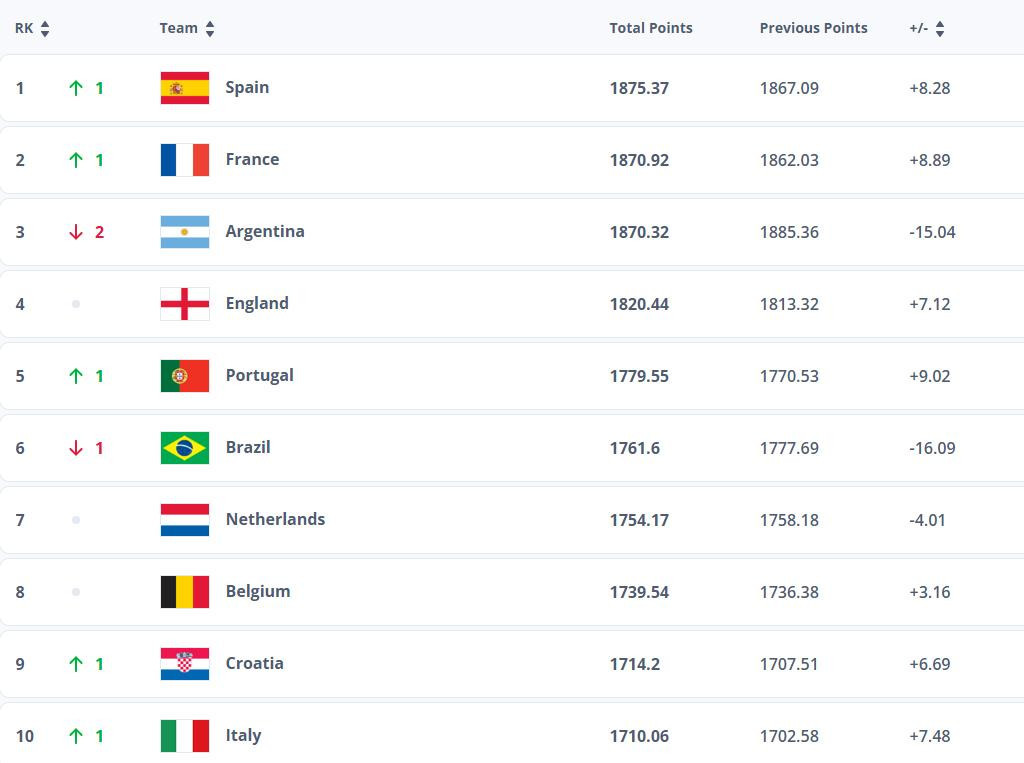Click the Spain flag icon
This screenshot has height=763, width=1024.
click(x=184, y=87)
